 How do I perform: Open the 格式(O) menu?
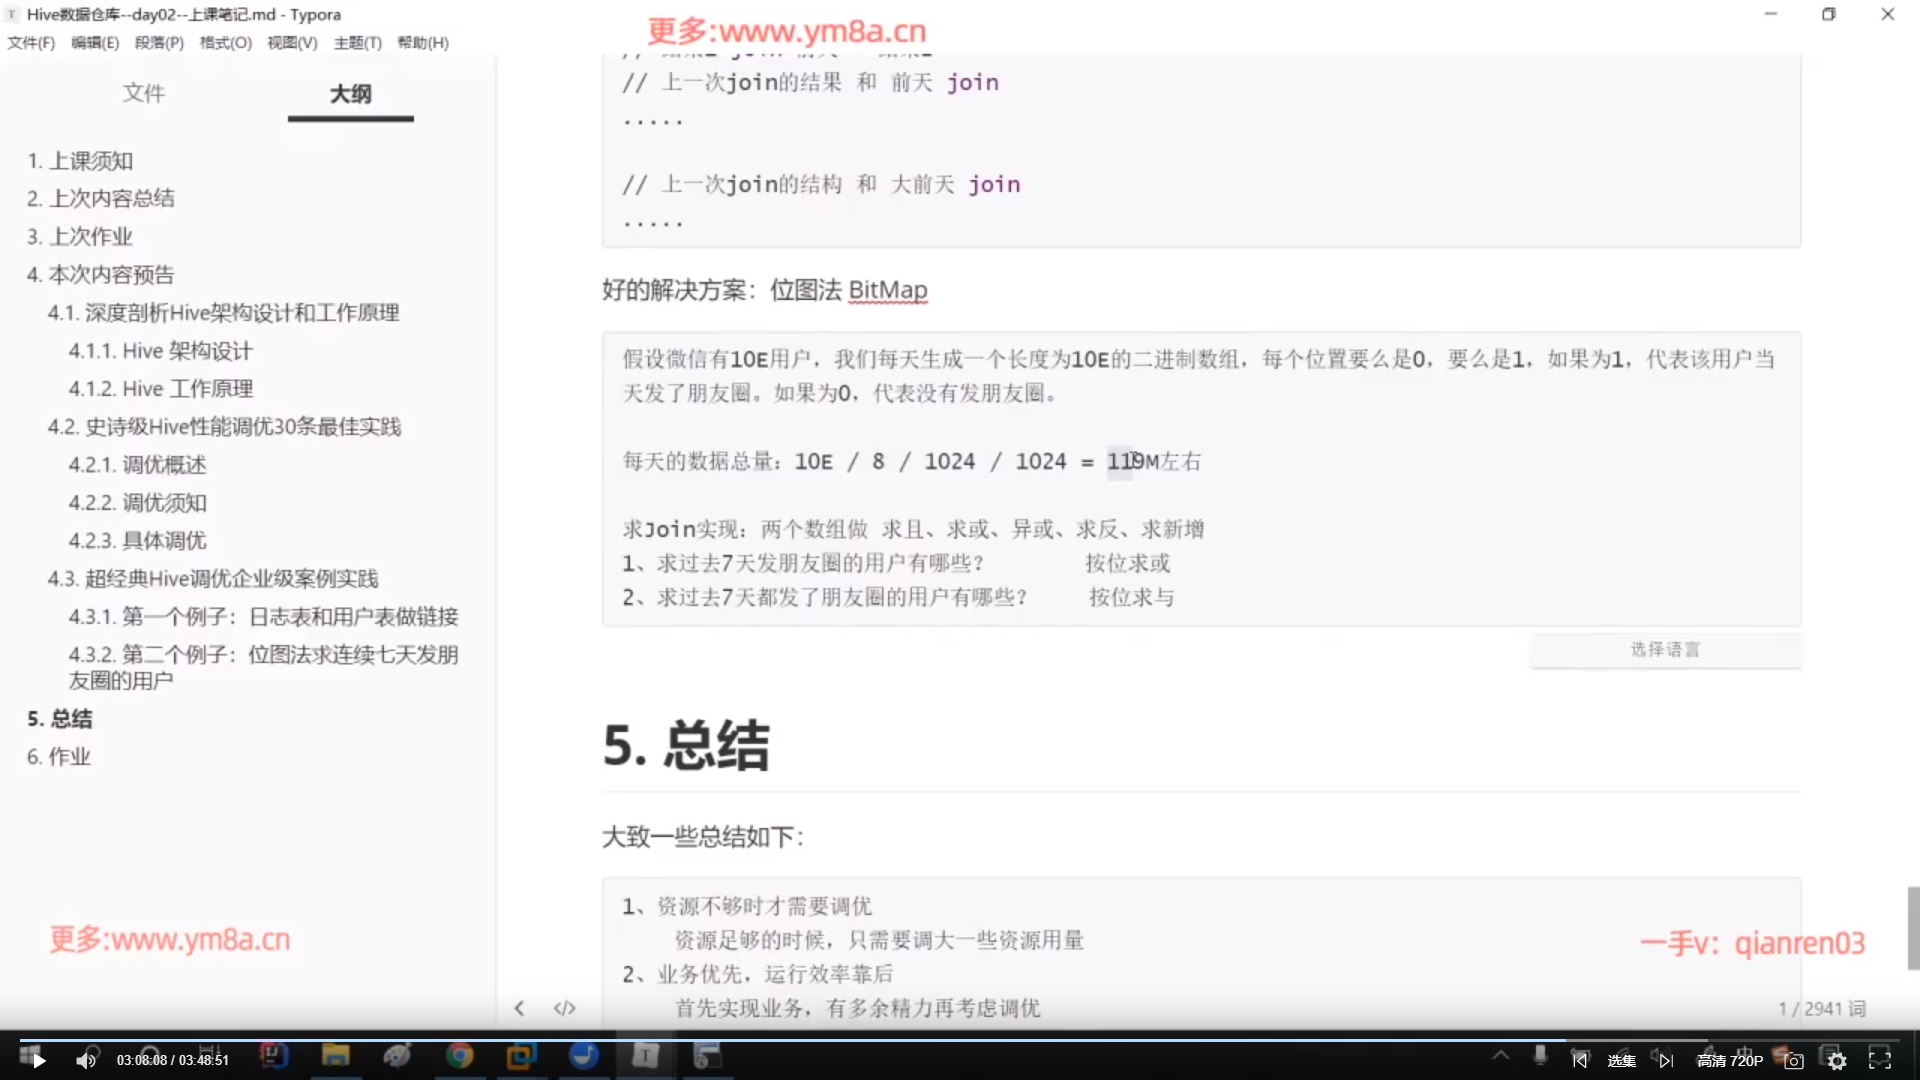click(225, 43)
